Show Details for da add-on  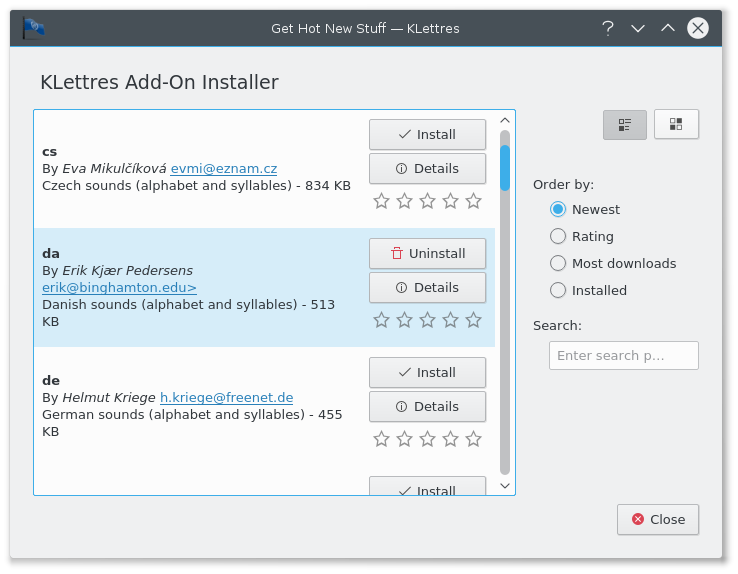(427, 287)
